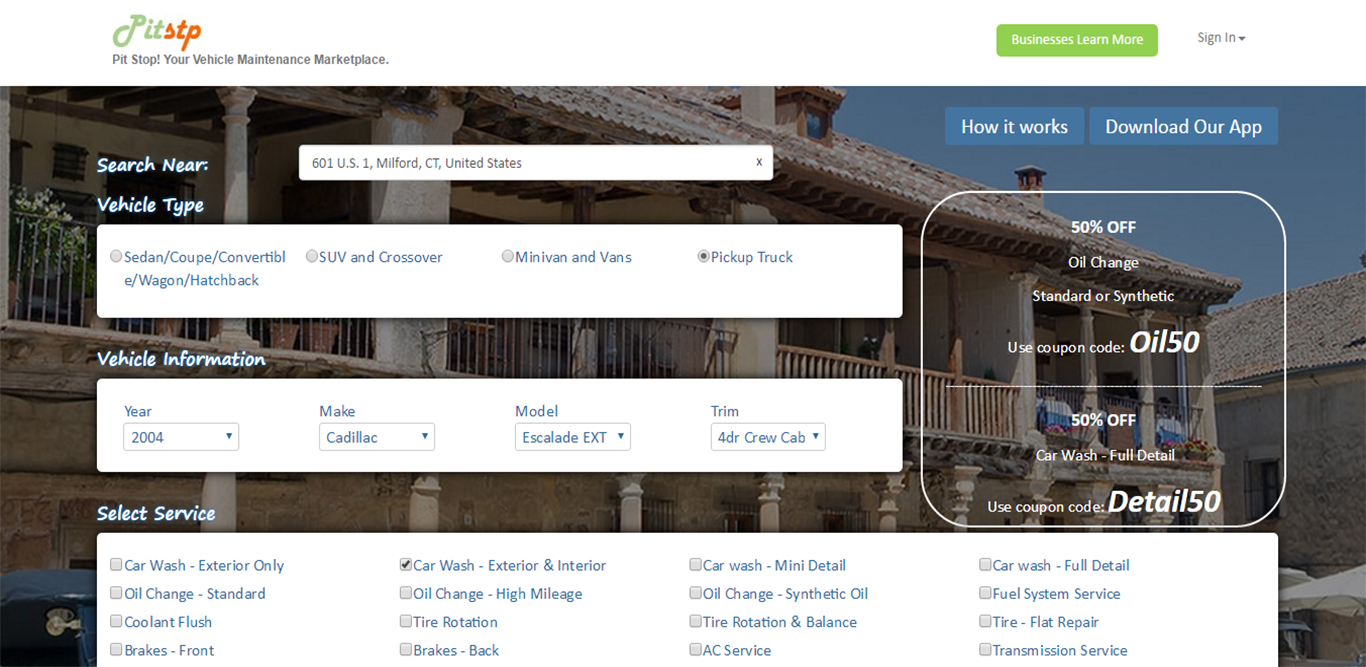Image resolution: width=1366 pixels, height=667 pixels.
Task: Click the Search Near address field
Action: [x=525, y=163]
